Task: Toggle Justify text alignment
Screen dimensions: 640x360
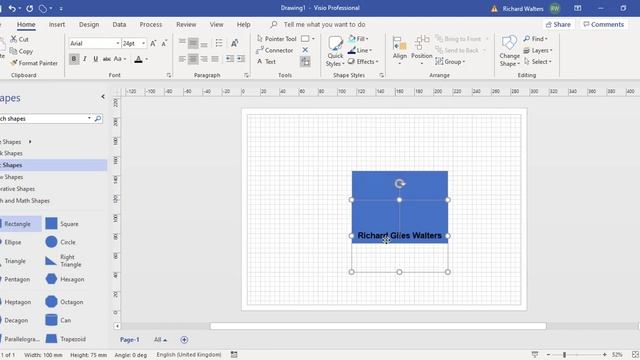Action: (x=215, y=59)
